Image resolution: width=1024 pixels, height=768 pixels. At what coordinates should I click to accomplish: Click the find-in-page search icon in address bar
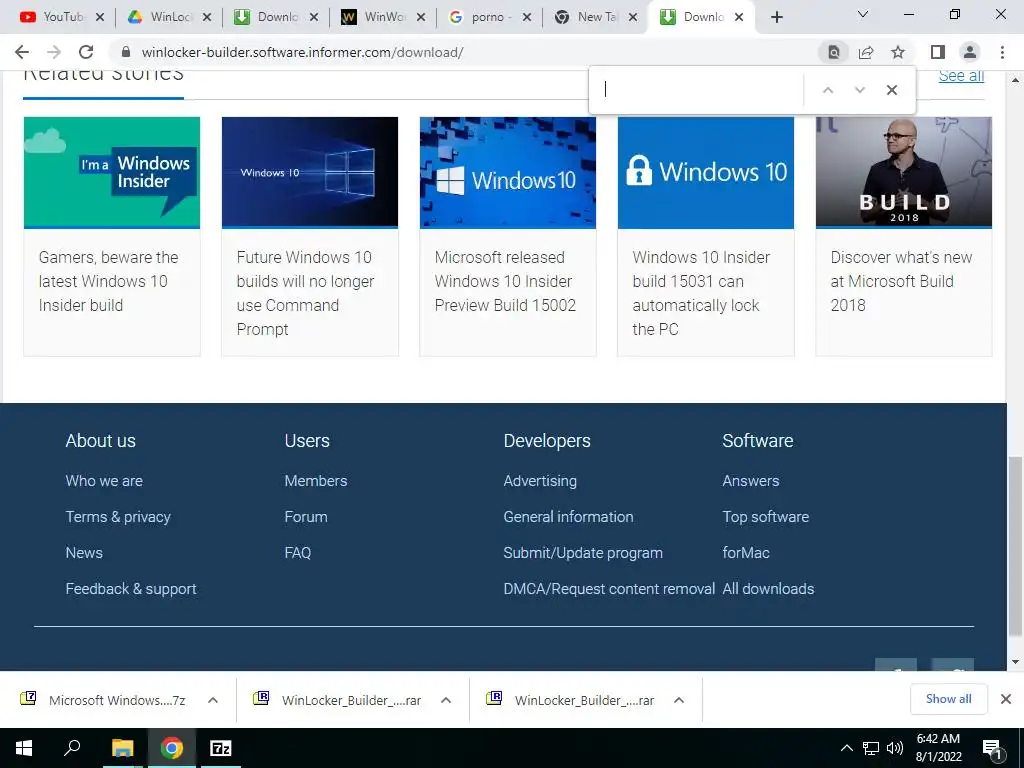pos(834,52)
